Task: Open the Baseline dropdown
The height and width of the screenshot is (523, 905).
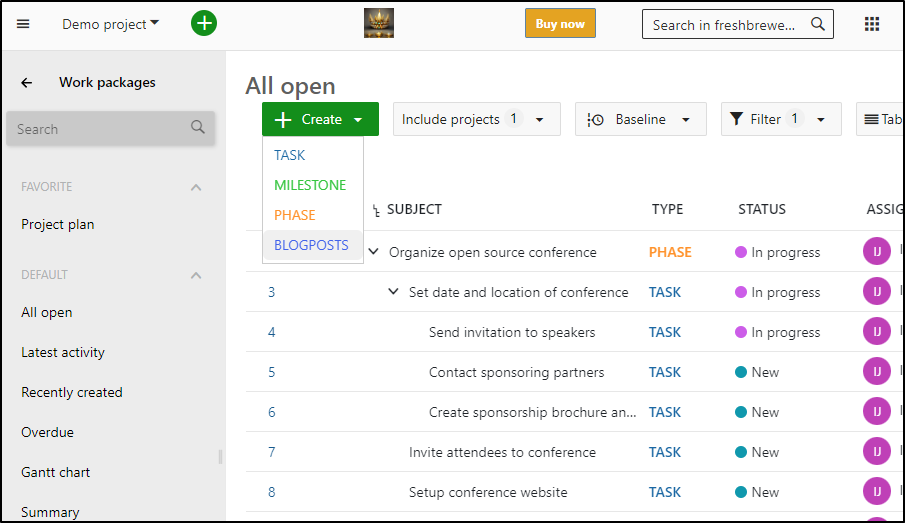Action: point(641,119)
